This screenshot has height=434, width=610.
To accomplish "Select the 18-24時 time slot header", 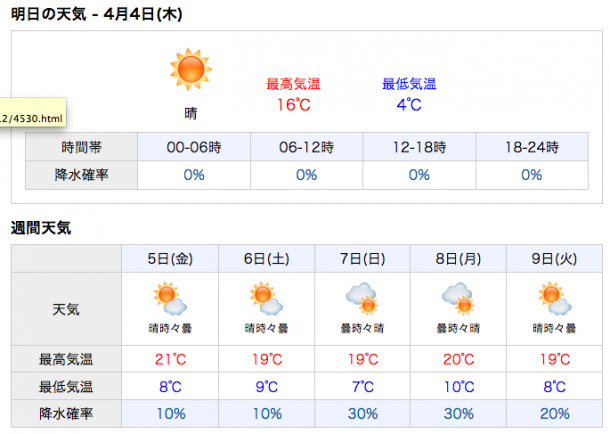I will point(532,147).
